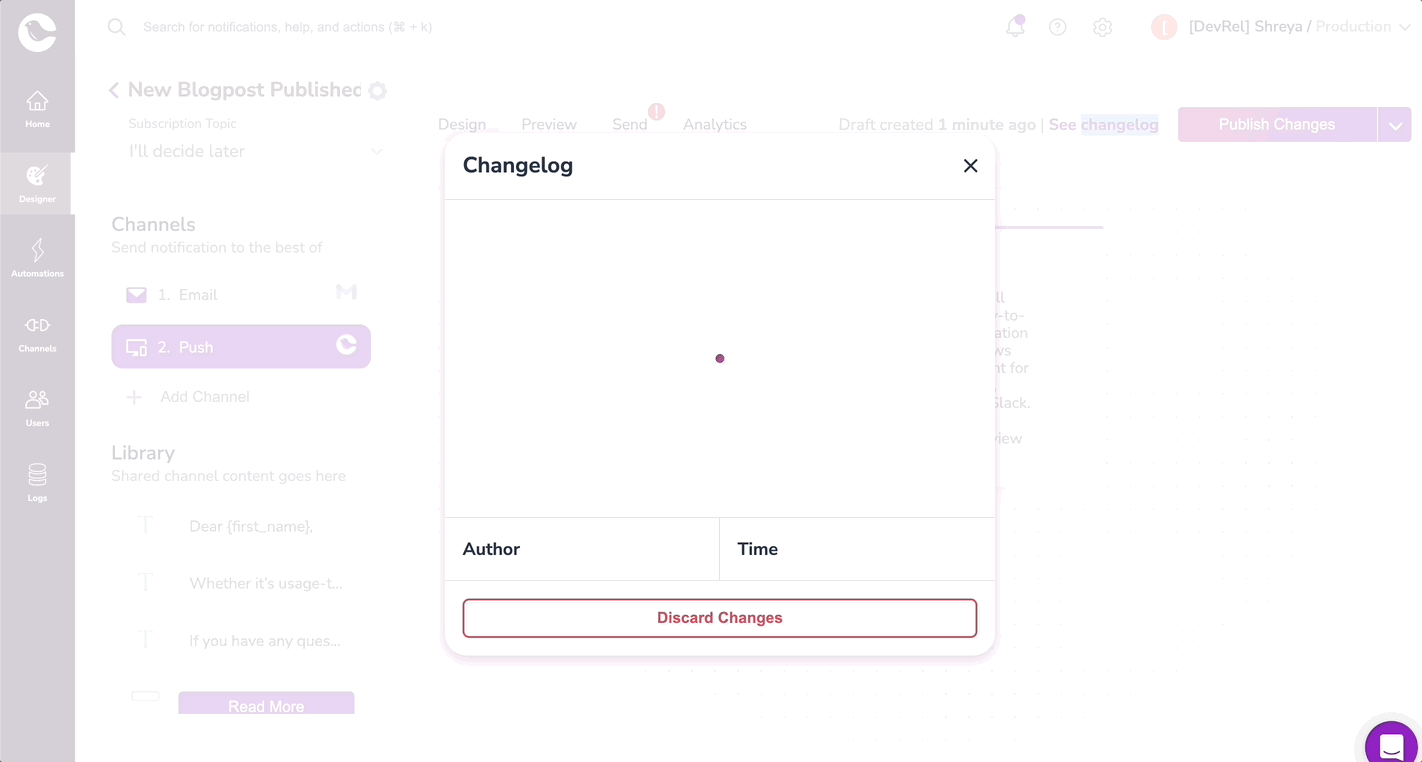Open the help menu

click(x=1058, y=27)
